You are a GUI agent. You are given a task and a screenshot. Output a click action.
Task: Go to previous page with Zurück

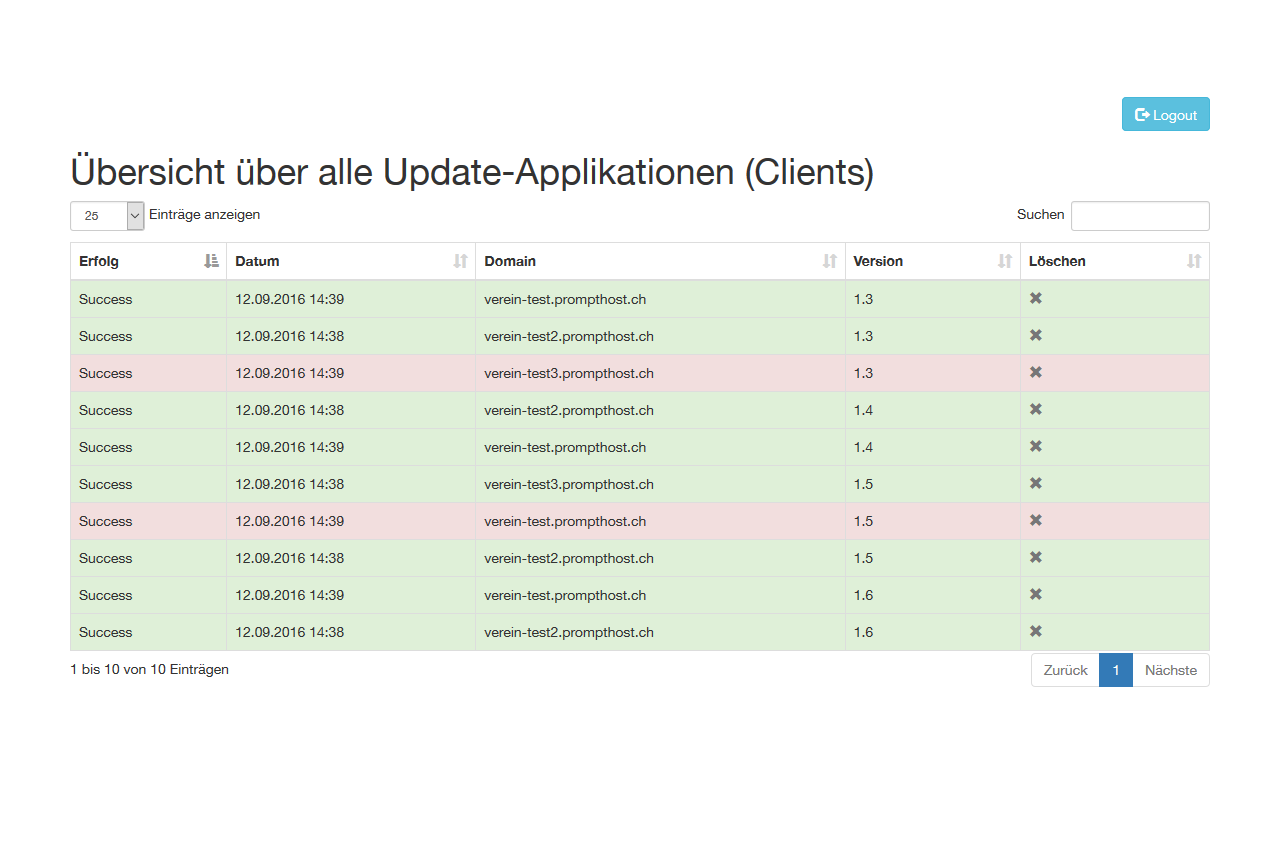1065,670
